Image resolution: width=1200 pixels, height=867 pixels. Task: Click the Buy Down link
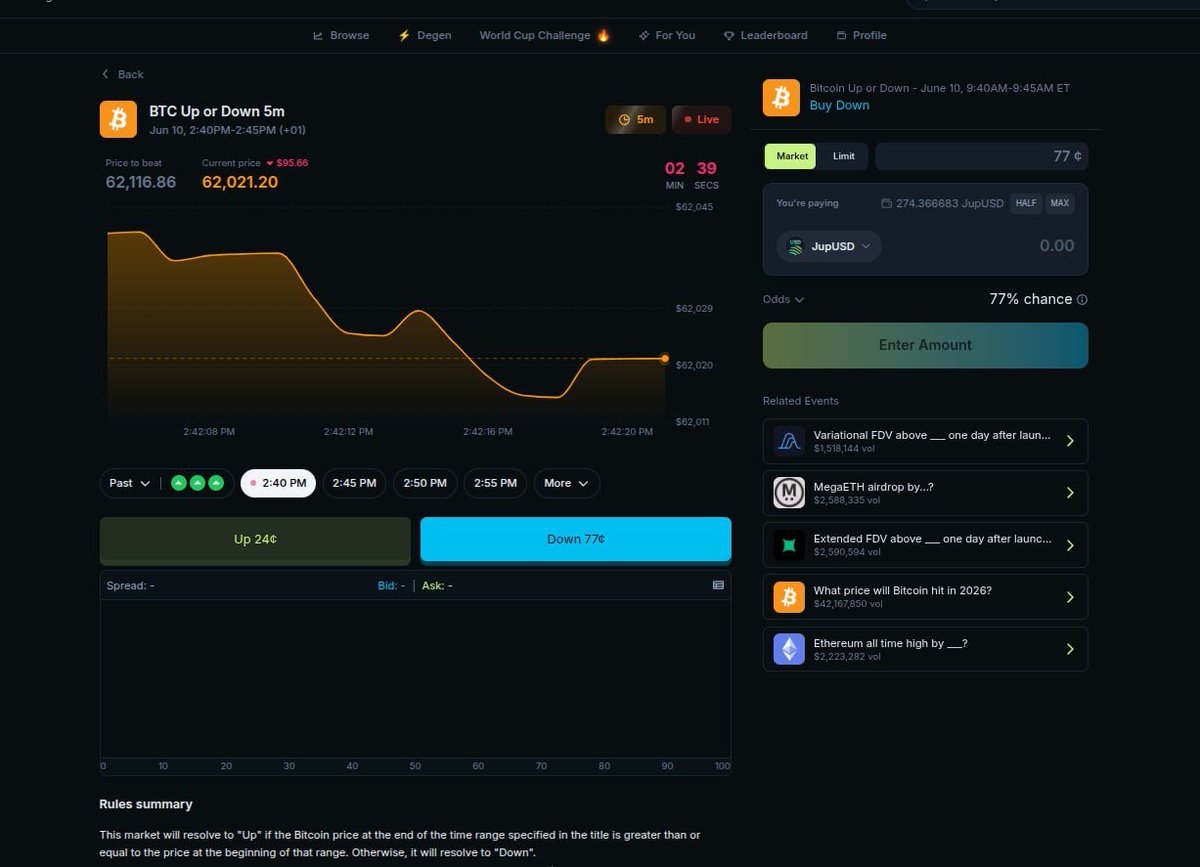pos(839,105)
